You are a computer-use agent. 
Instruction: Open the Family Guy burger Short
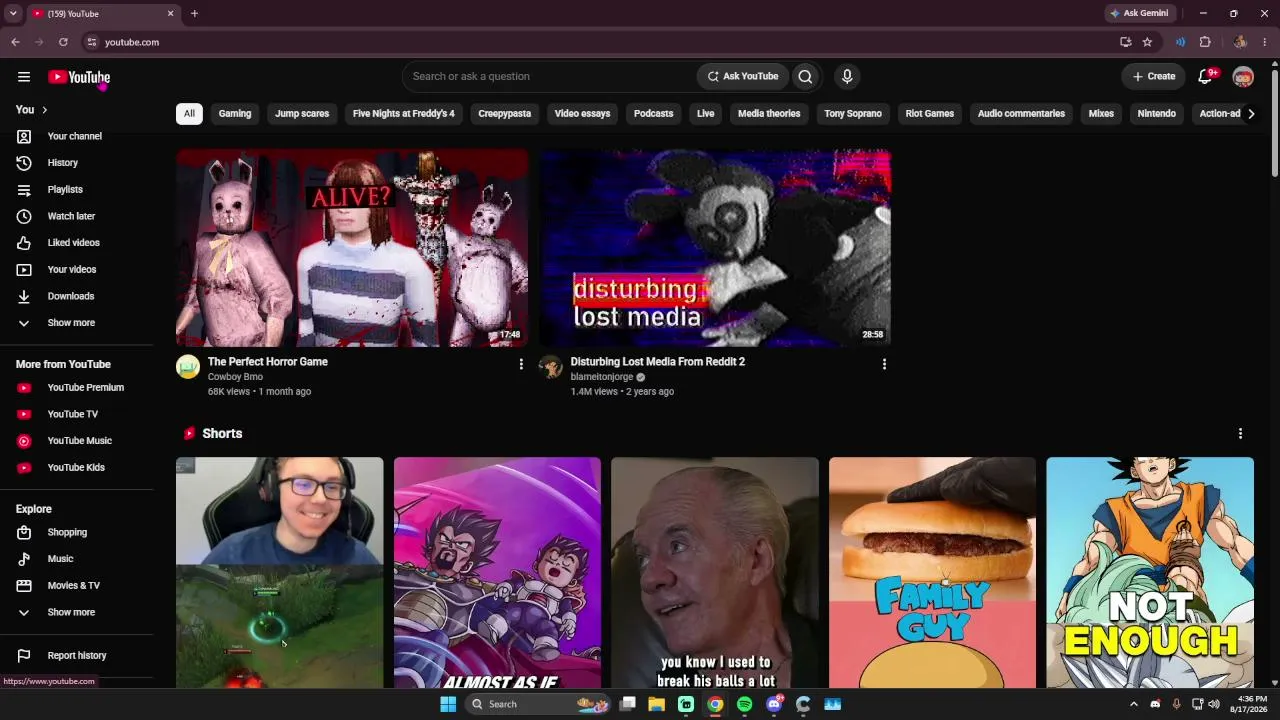click(x=932, y=573)
